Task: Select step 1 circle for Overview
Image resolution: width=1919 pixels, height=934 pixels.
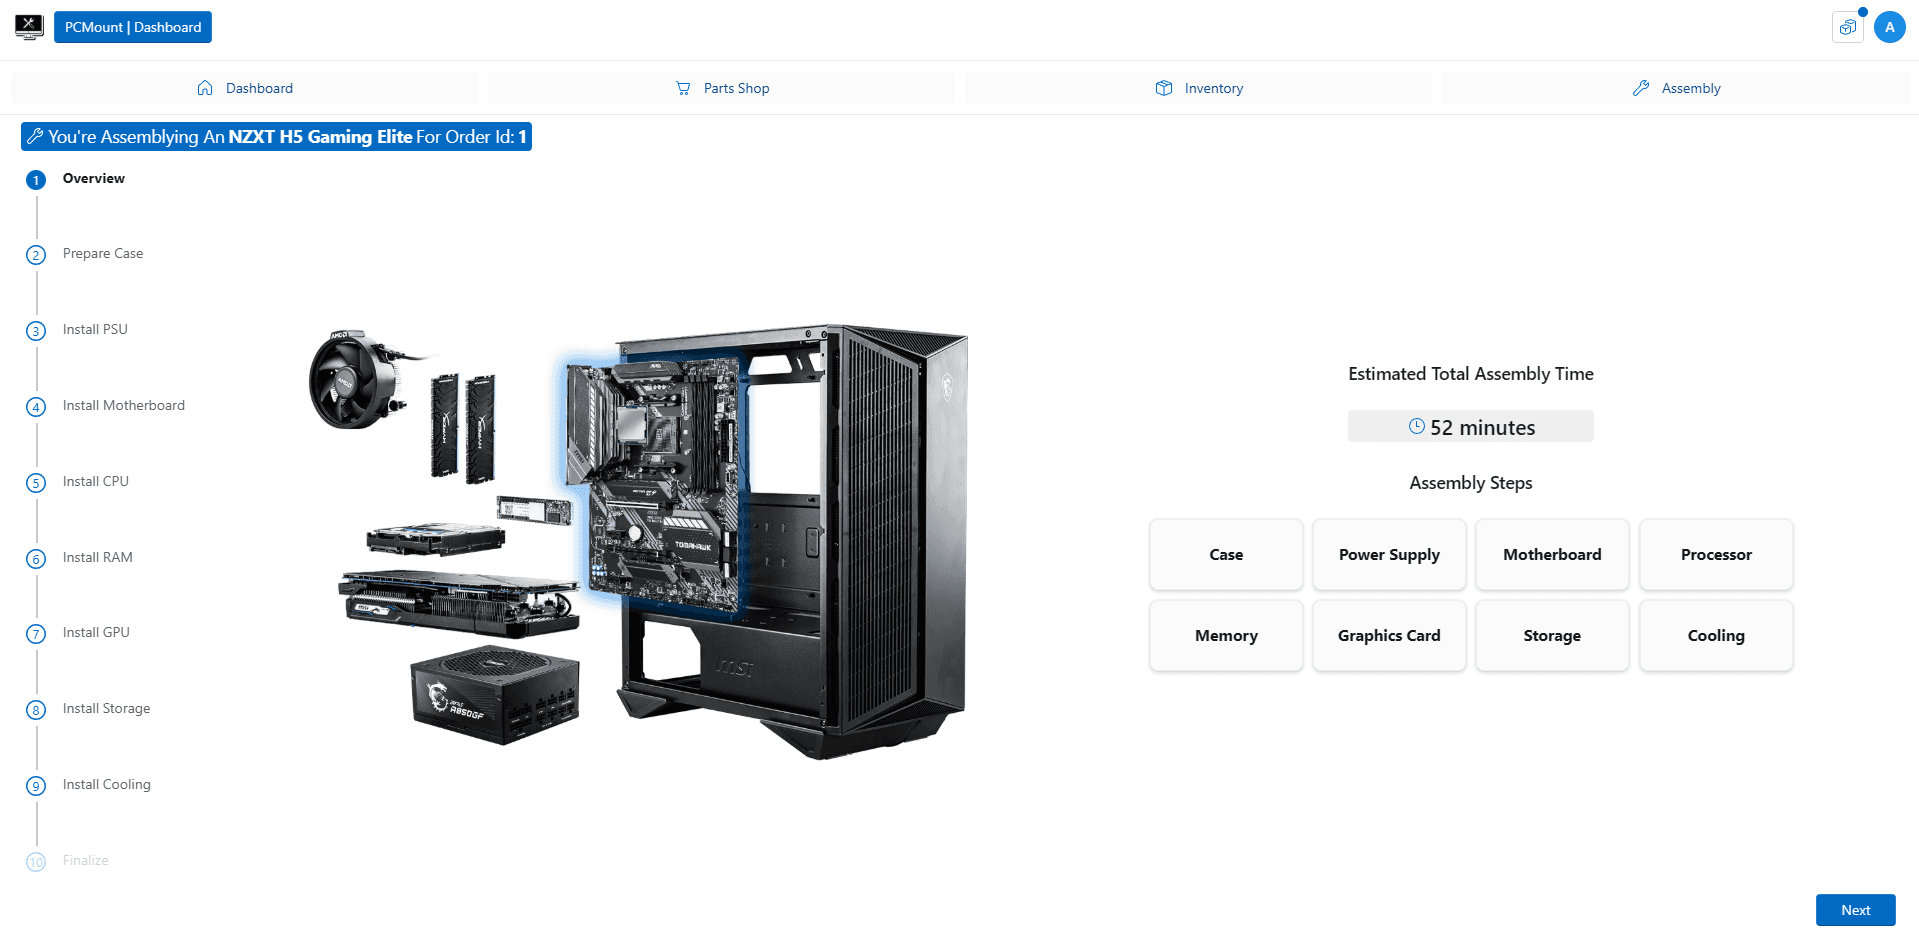Action: [x=36, y=180]
